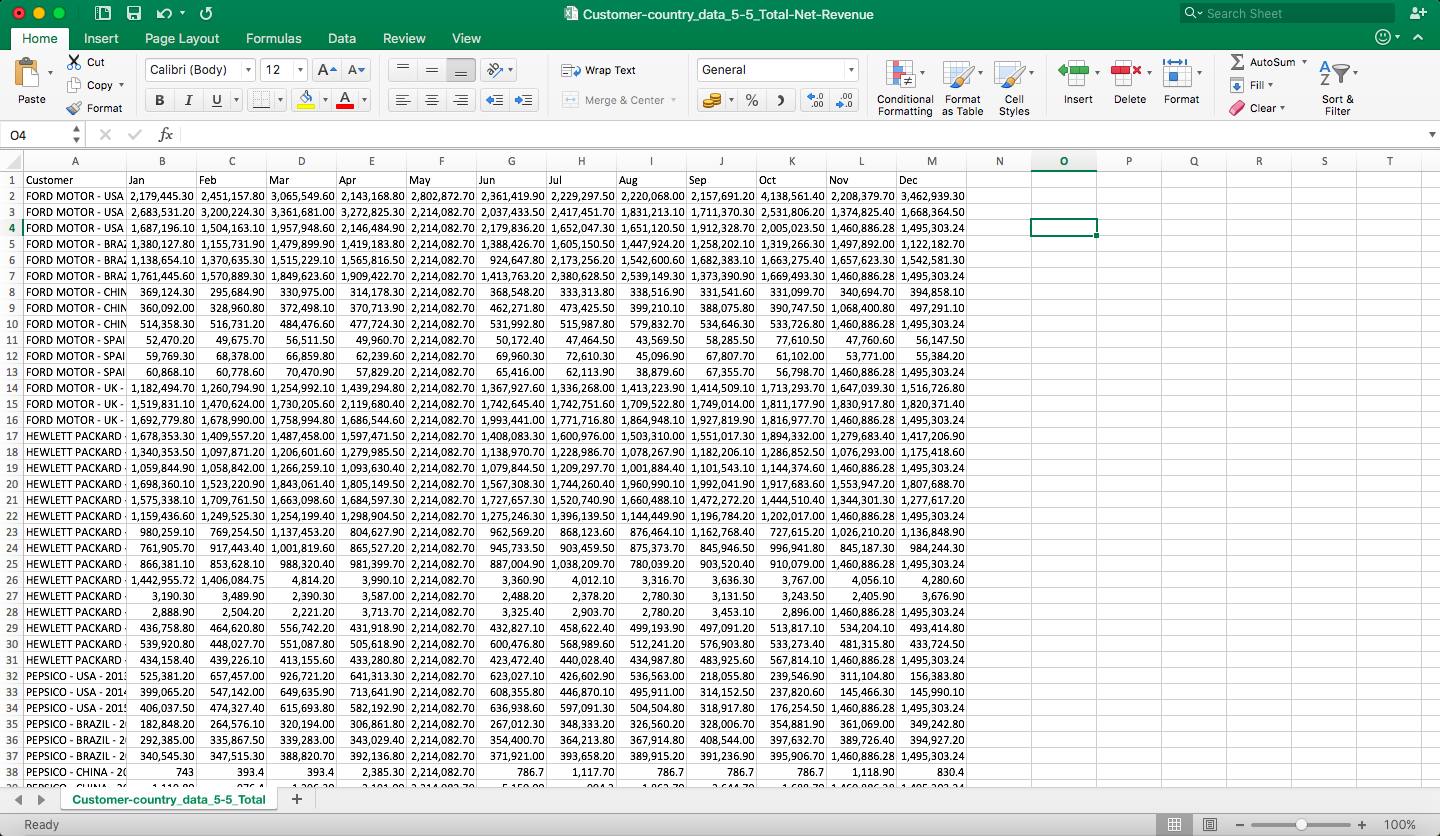Switch to Normal view in status bar
This screenshot has width=1440, height=836.
[1175, 825]
